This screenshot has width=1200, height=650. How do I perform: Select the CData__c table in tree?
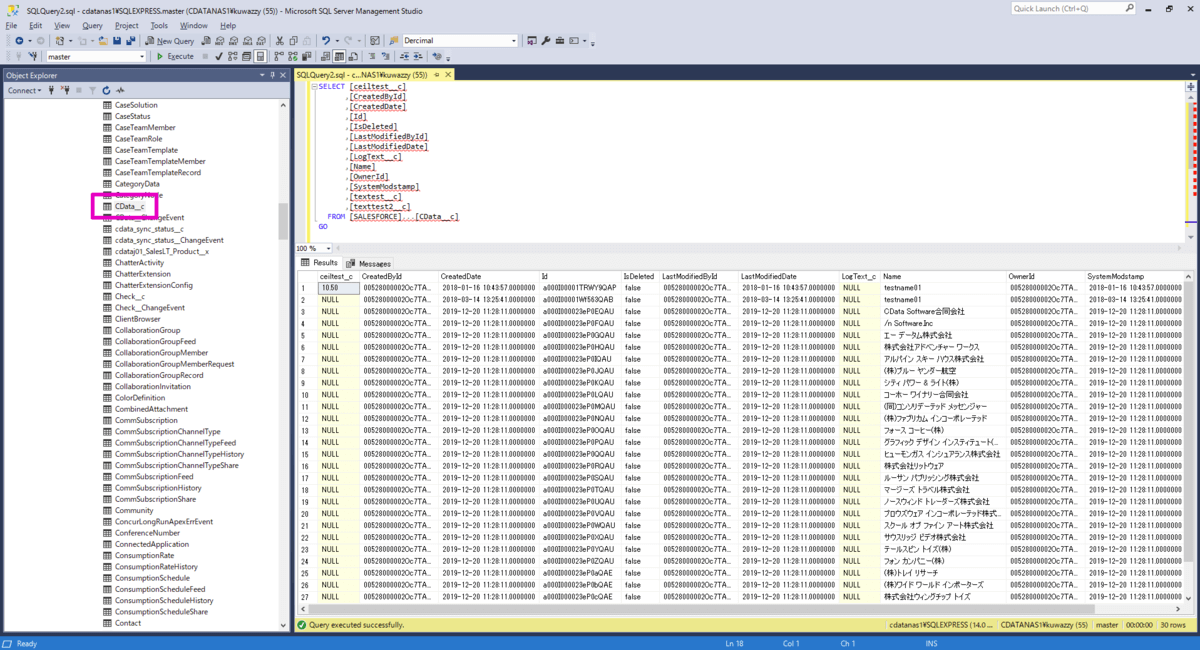[x=129, y=206]
